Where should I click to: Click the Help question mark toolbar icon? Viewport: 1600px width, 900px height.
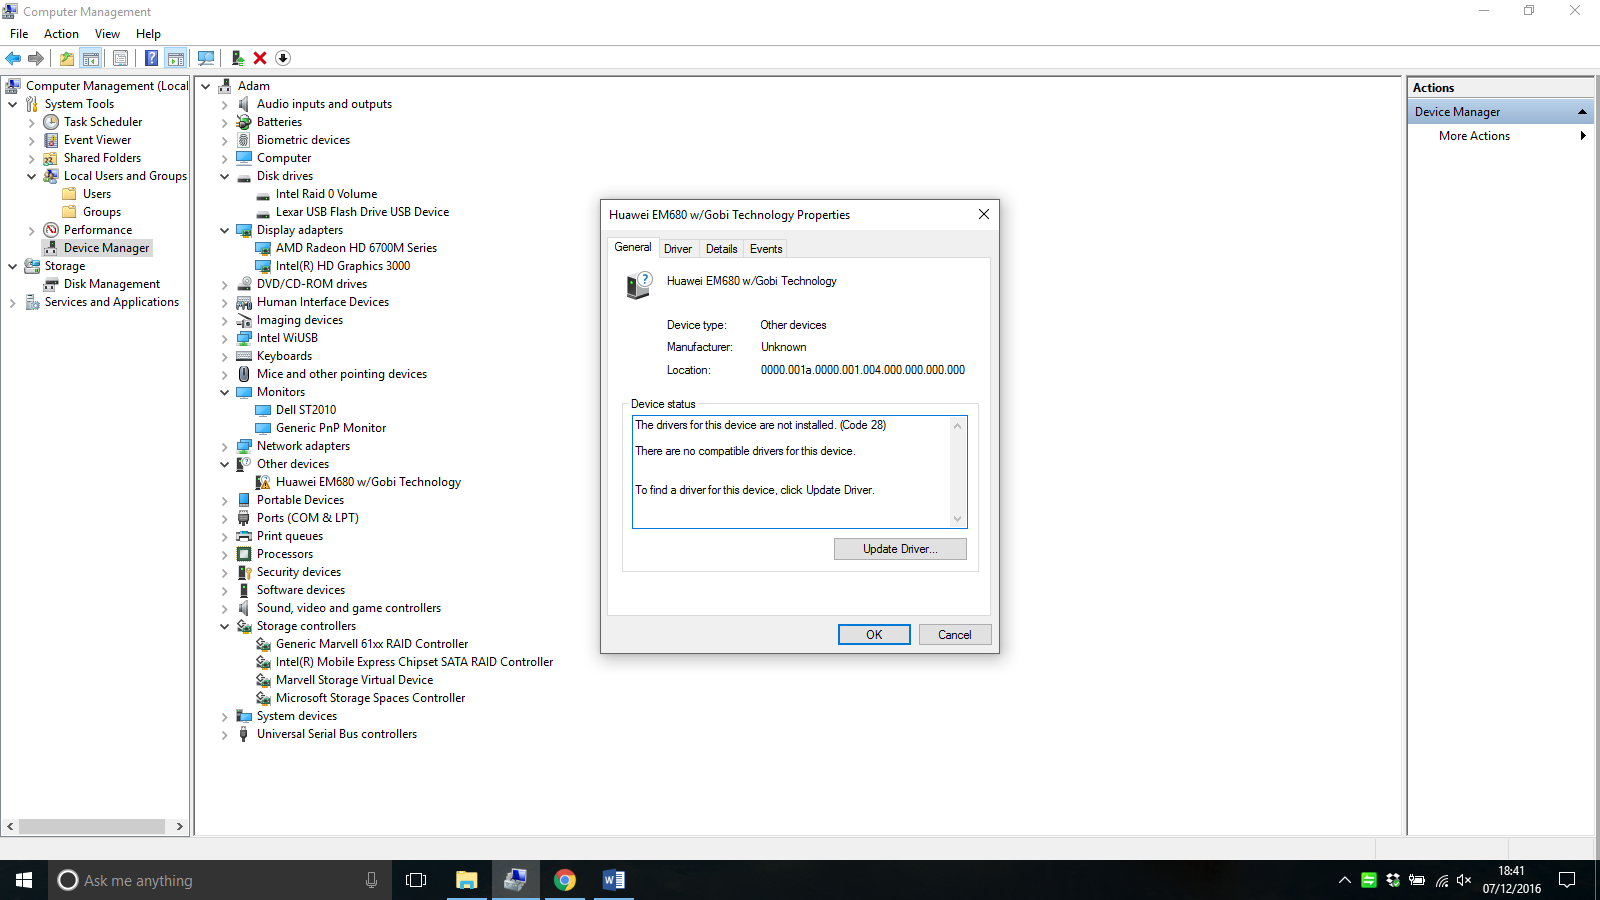(151, 58)
